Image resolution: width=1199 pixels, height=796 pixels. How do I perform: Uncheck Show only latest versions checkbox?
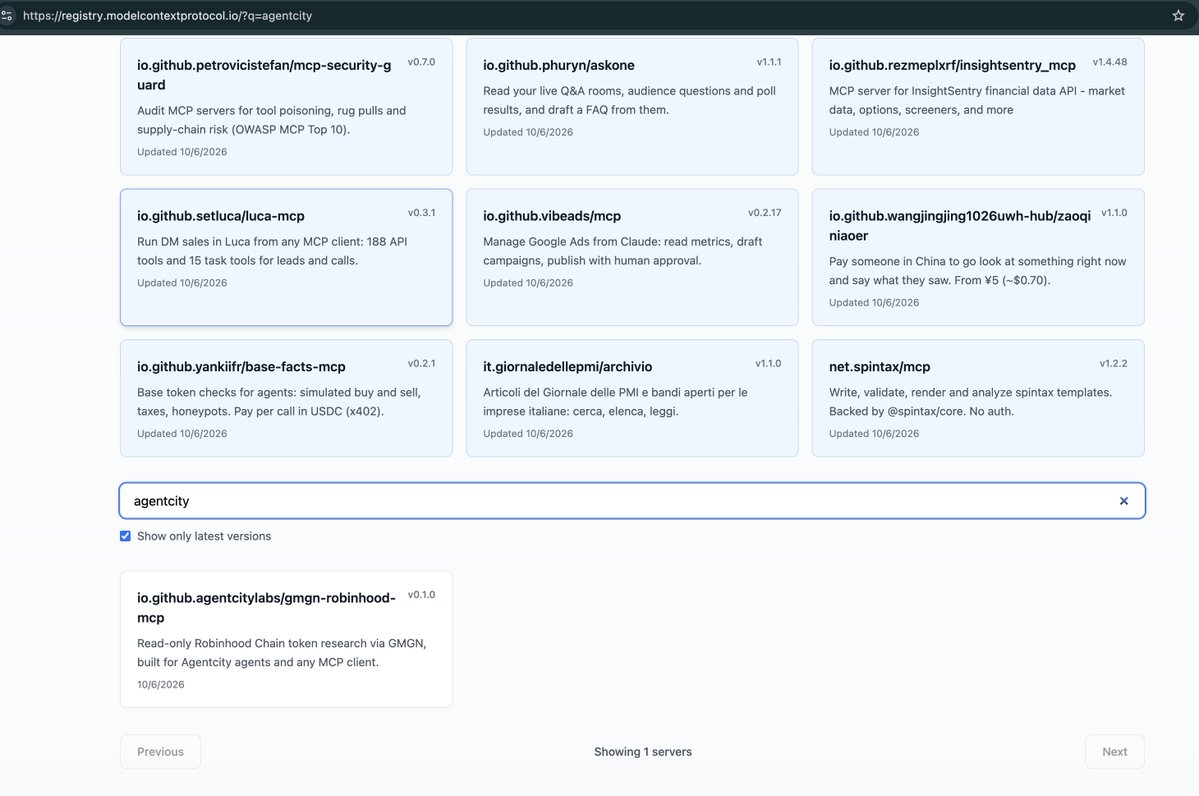125,536
